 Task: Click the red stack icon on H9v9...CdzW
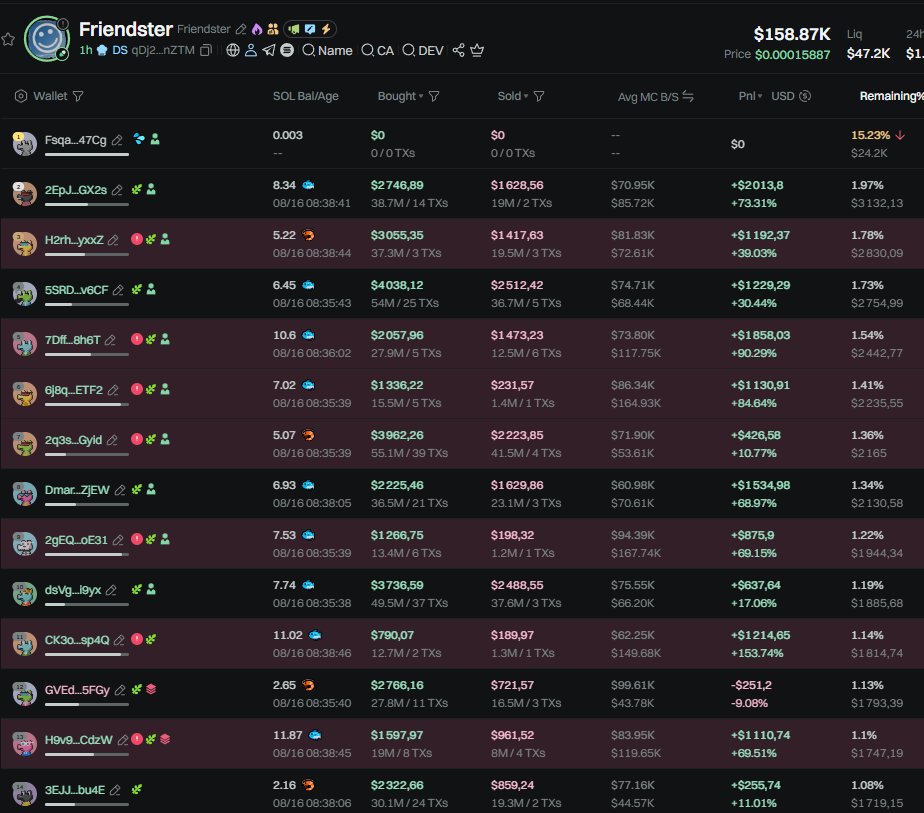pos(165,739)
